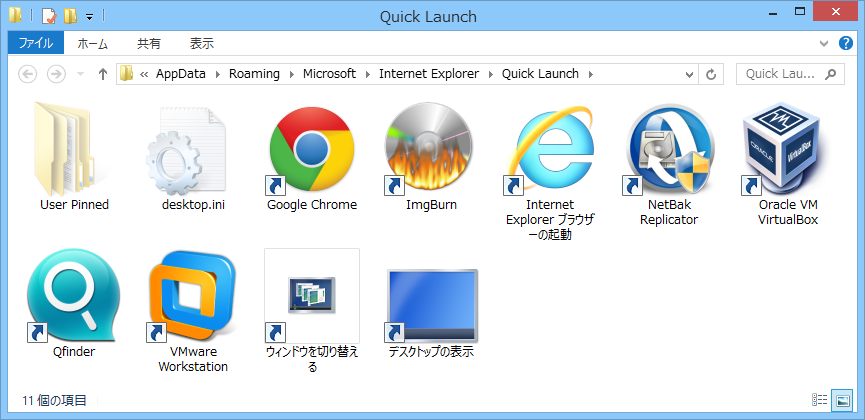Select the Qfinder shortcut icon
865x420 pixels.
73,296
